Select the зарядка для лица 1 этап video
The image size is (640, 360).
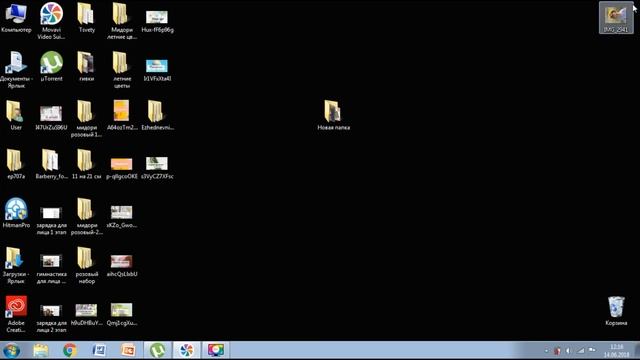point(51,220)
